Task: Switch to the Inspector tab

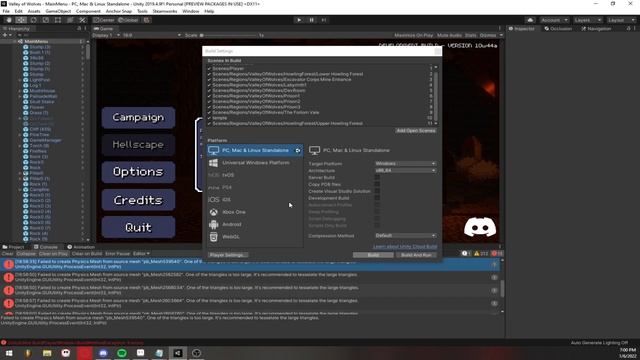Action: point(522,29)
